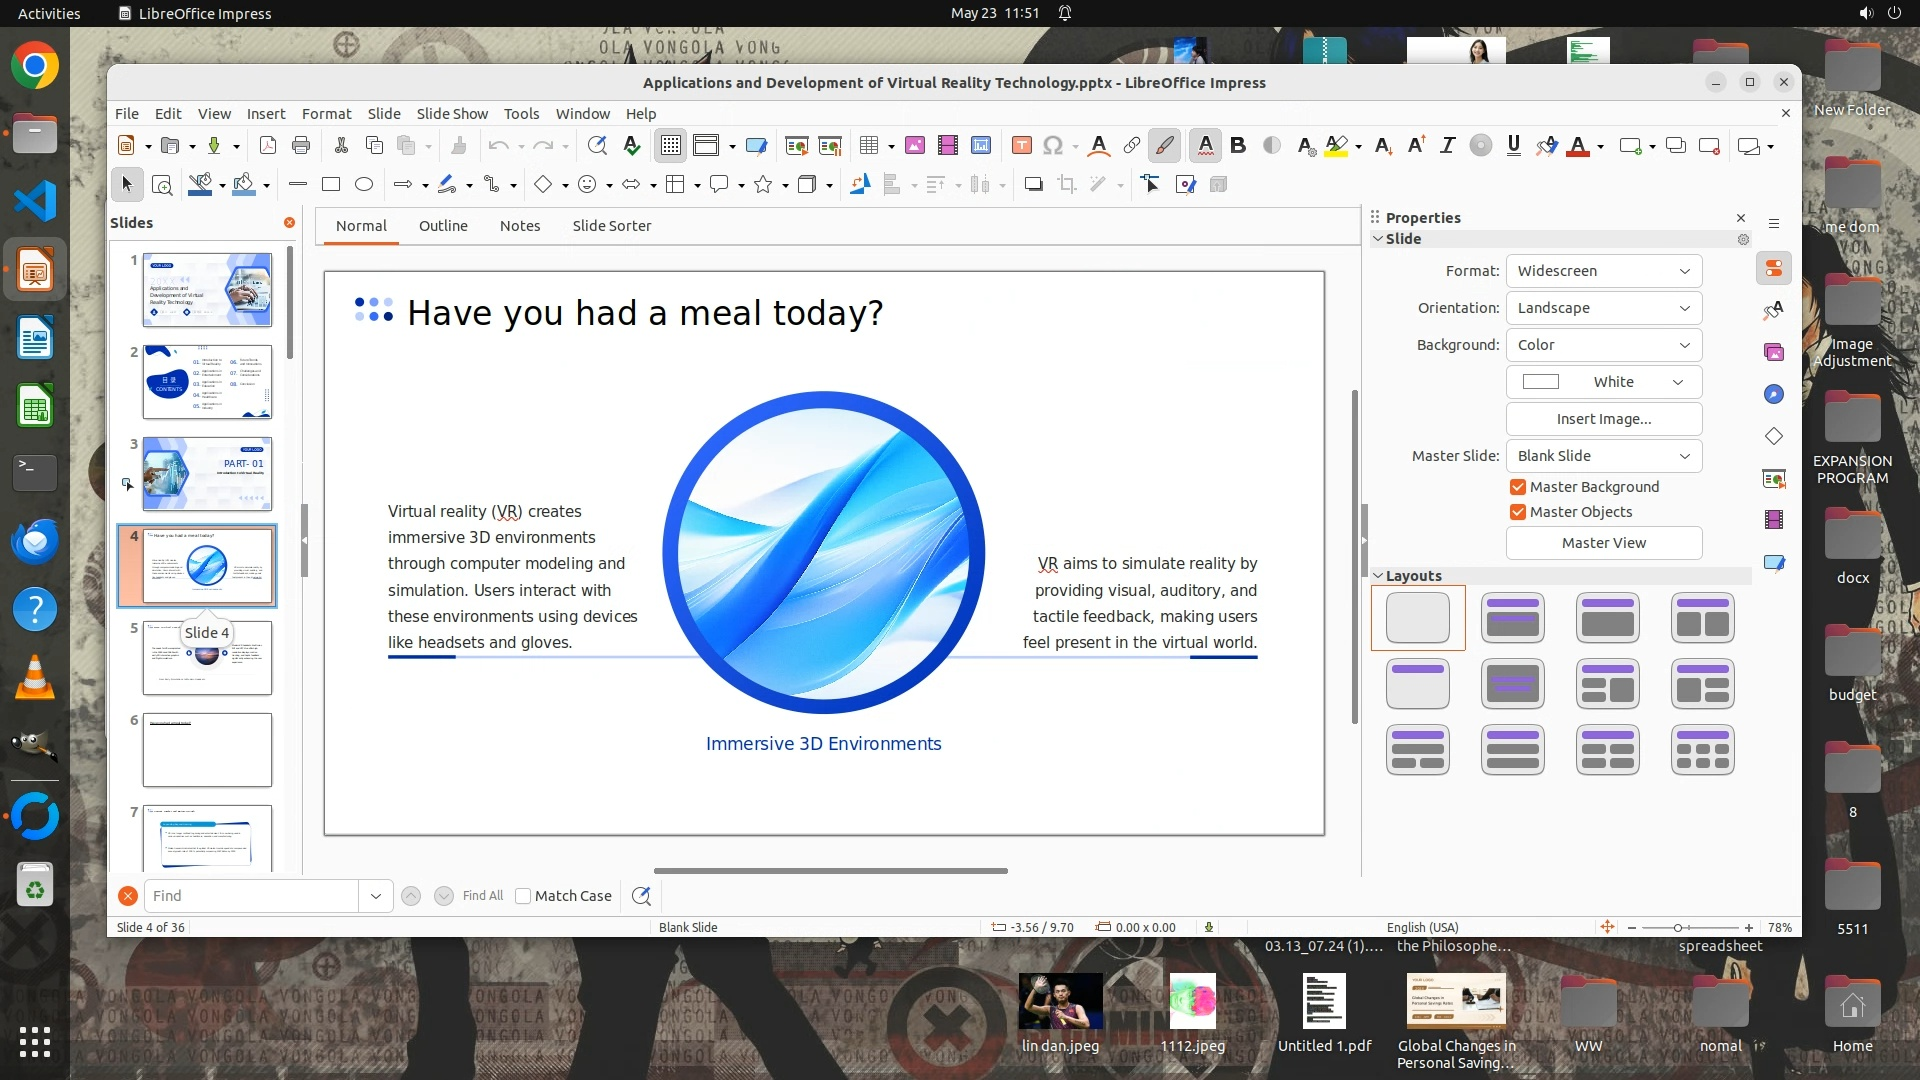
Task: Click the Master View button
Action: (x=1603, y=543)
